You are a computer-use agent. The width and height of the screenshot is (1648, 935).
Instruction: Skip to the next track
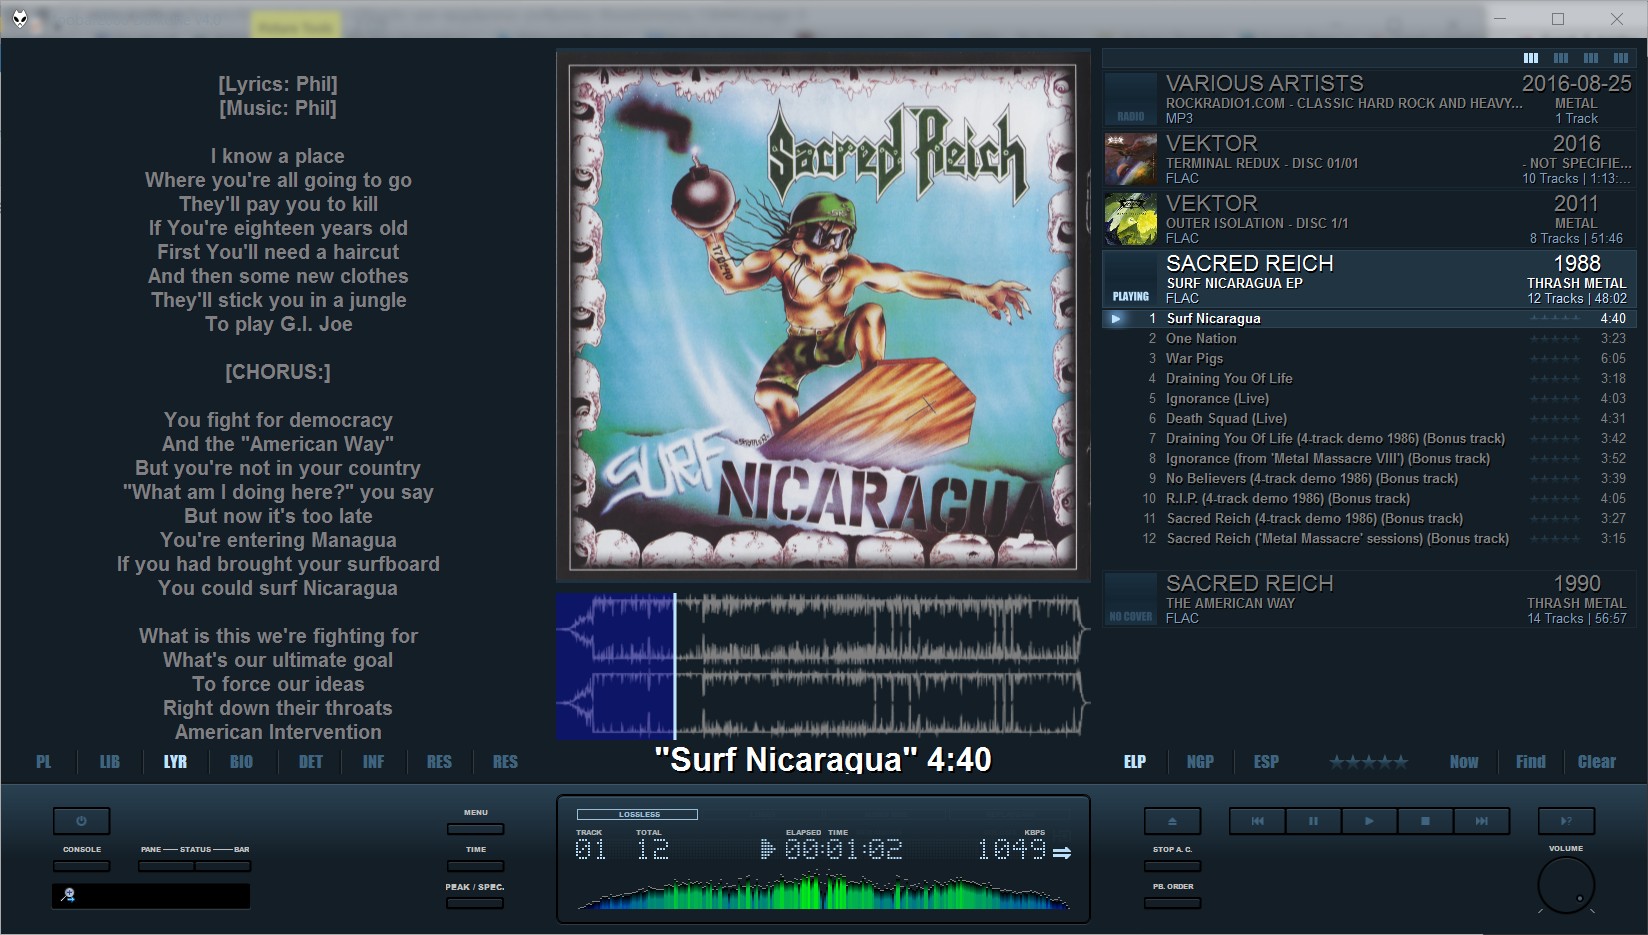(x=1481, y=821)
